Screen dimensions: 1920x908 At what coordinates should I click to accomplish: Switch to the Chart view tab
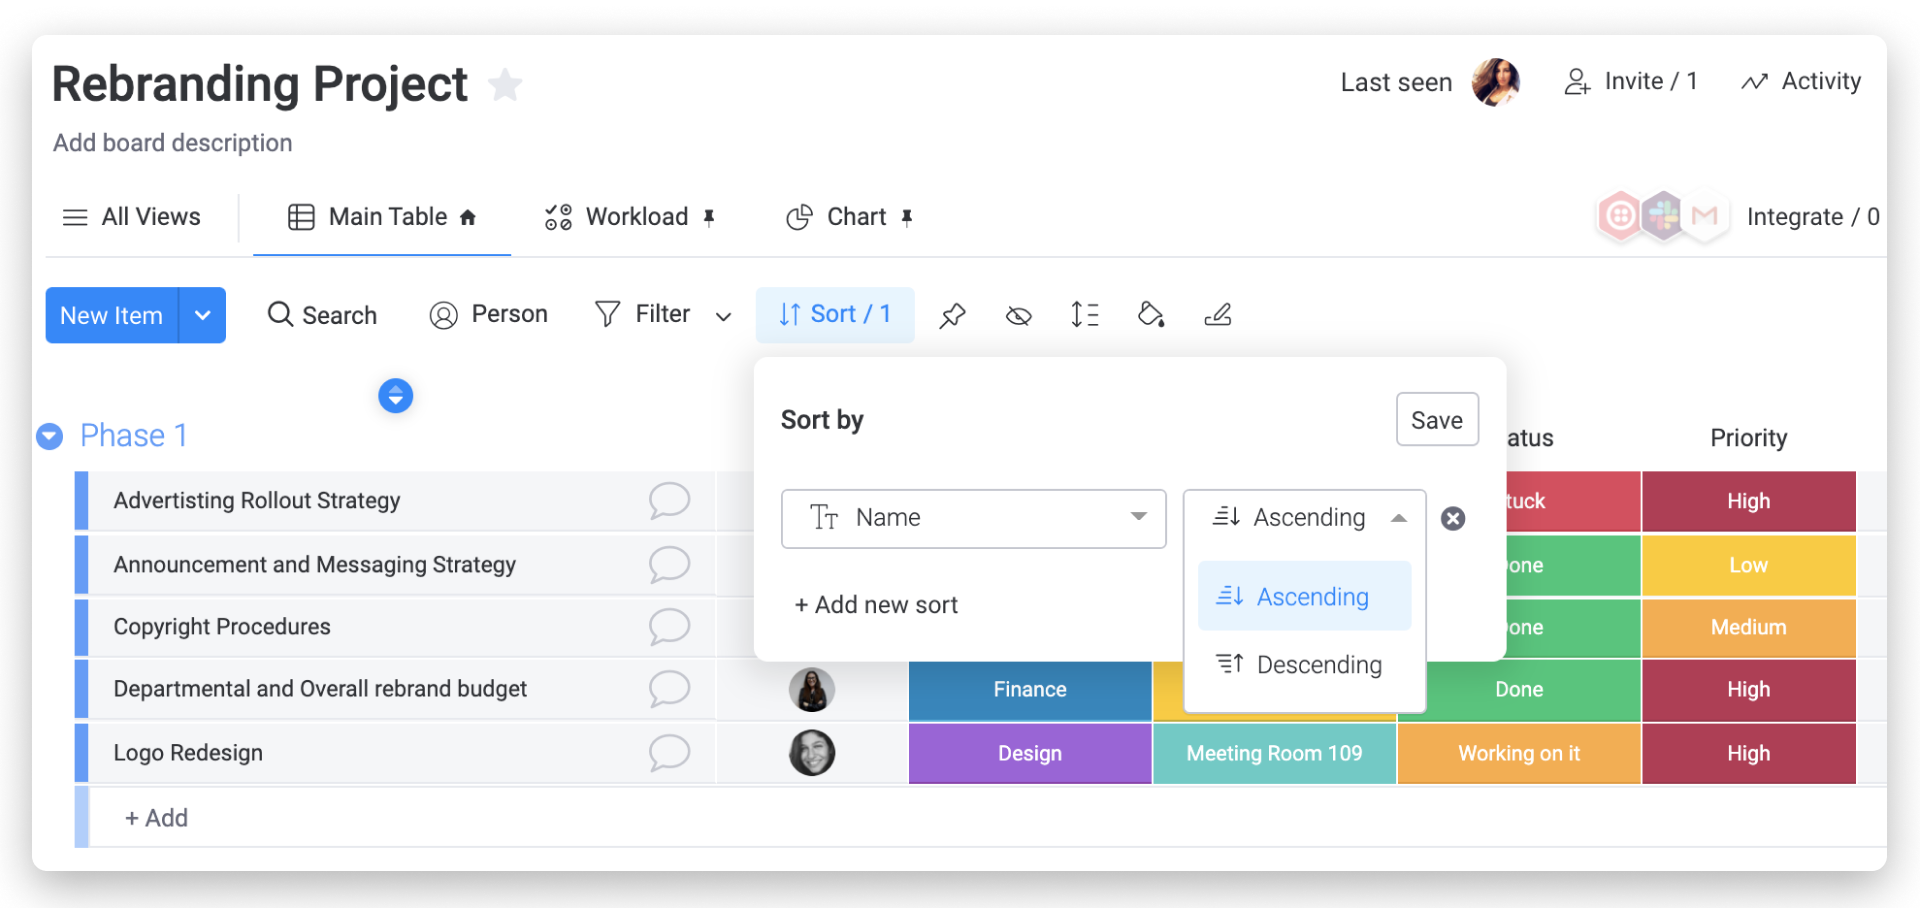[x=849, y=217]
